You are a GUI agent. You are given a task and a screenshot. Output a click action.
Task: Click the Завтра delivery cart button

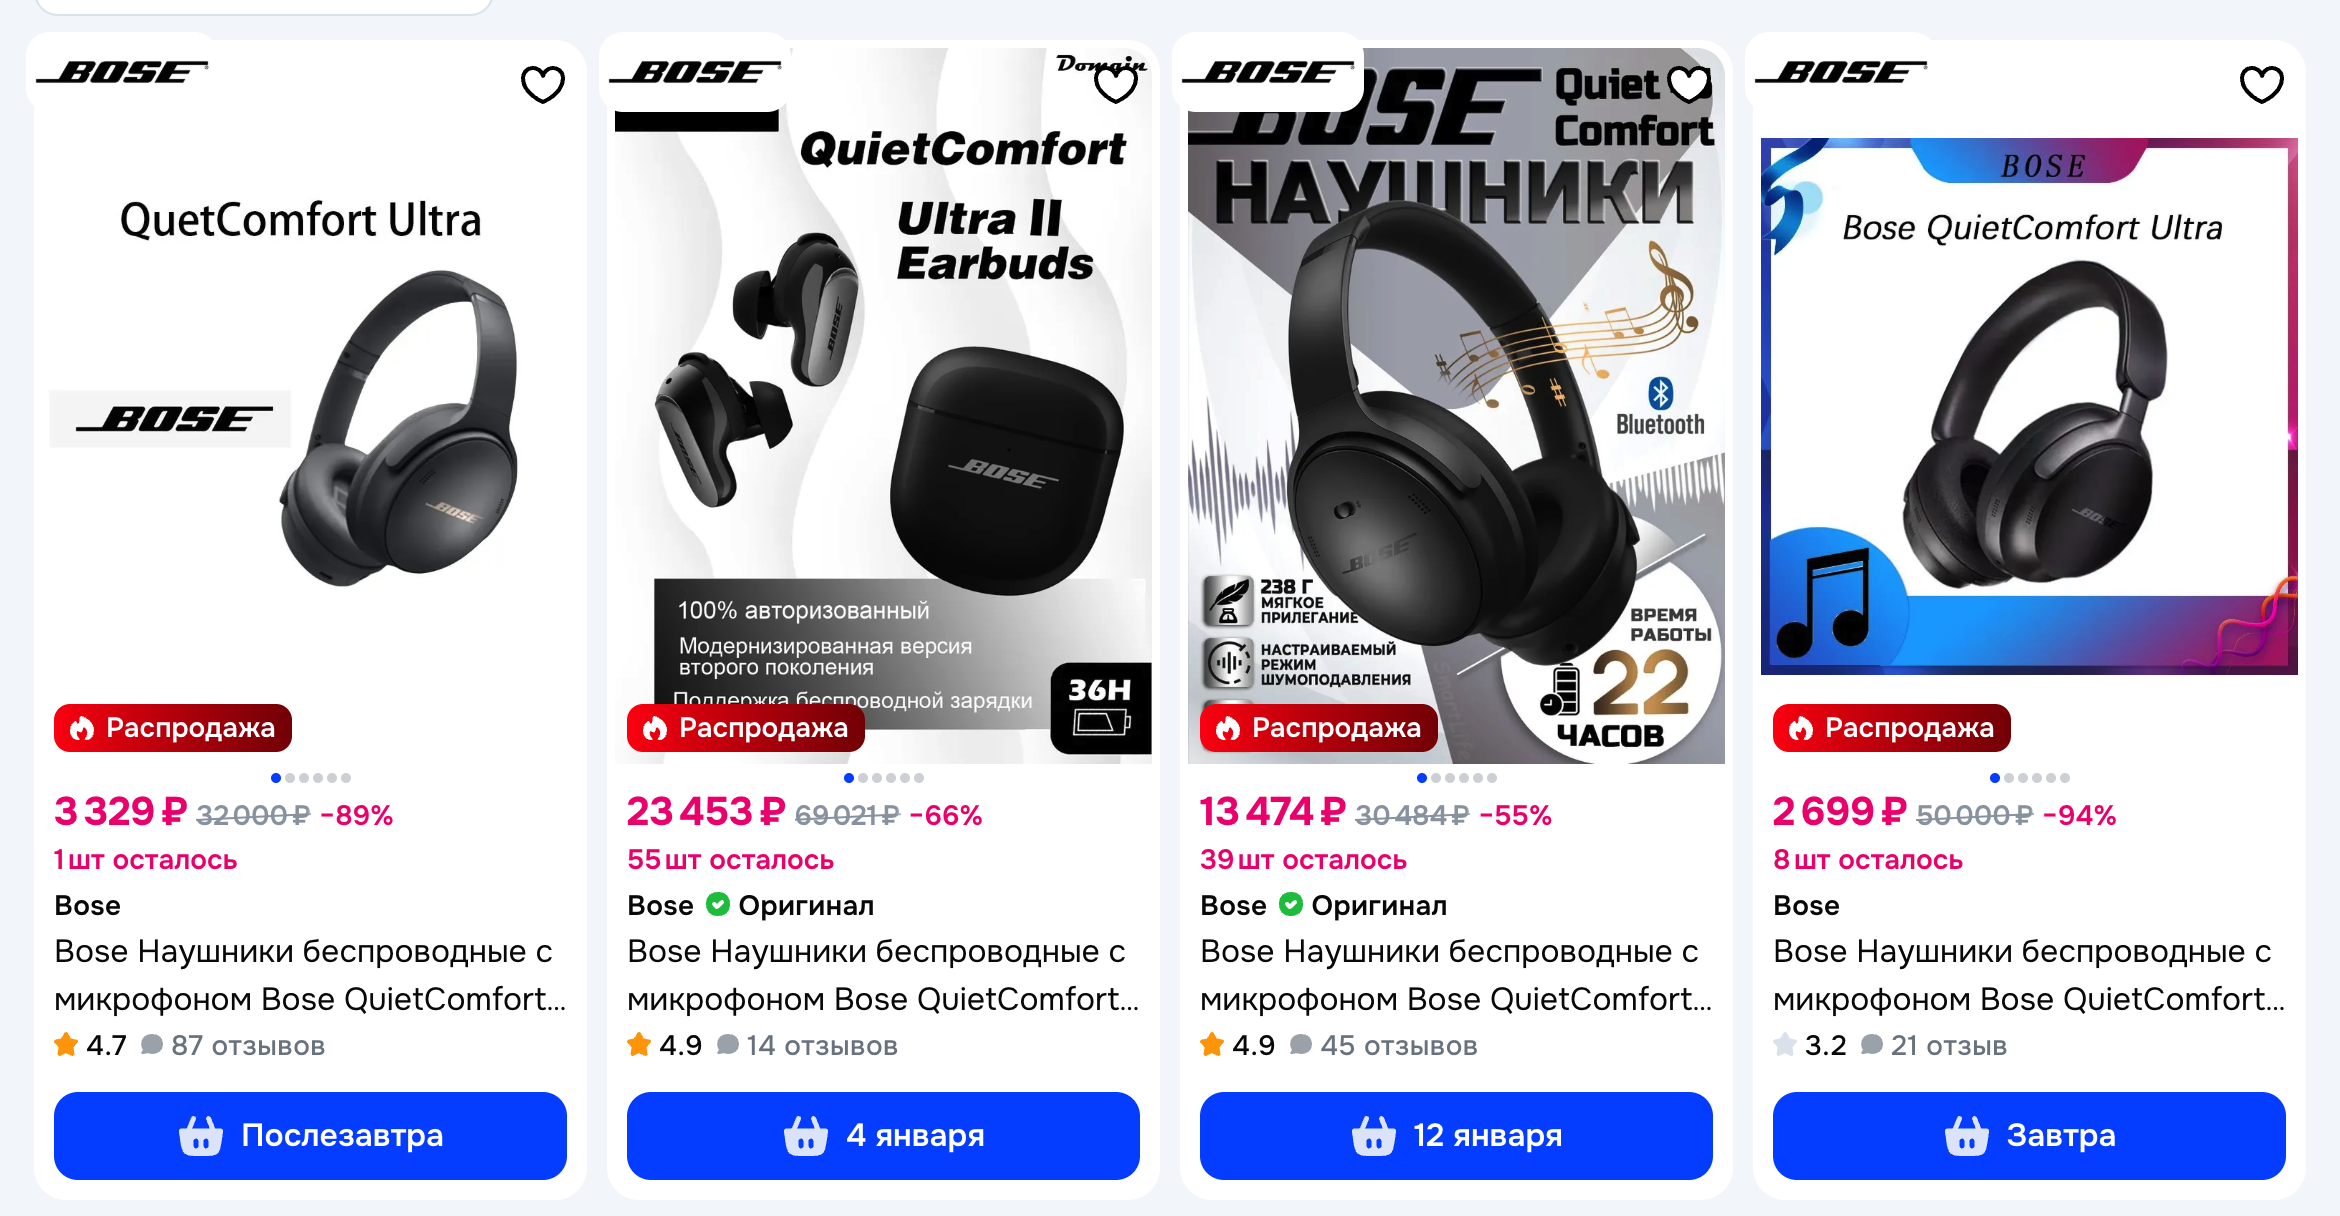[x=2029, y=1135]
